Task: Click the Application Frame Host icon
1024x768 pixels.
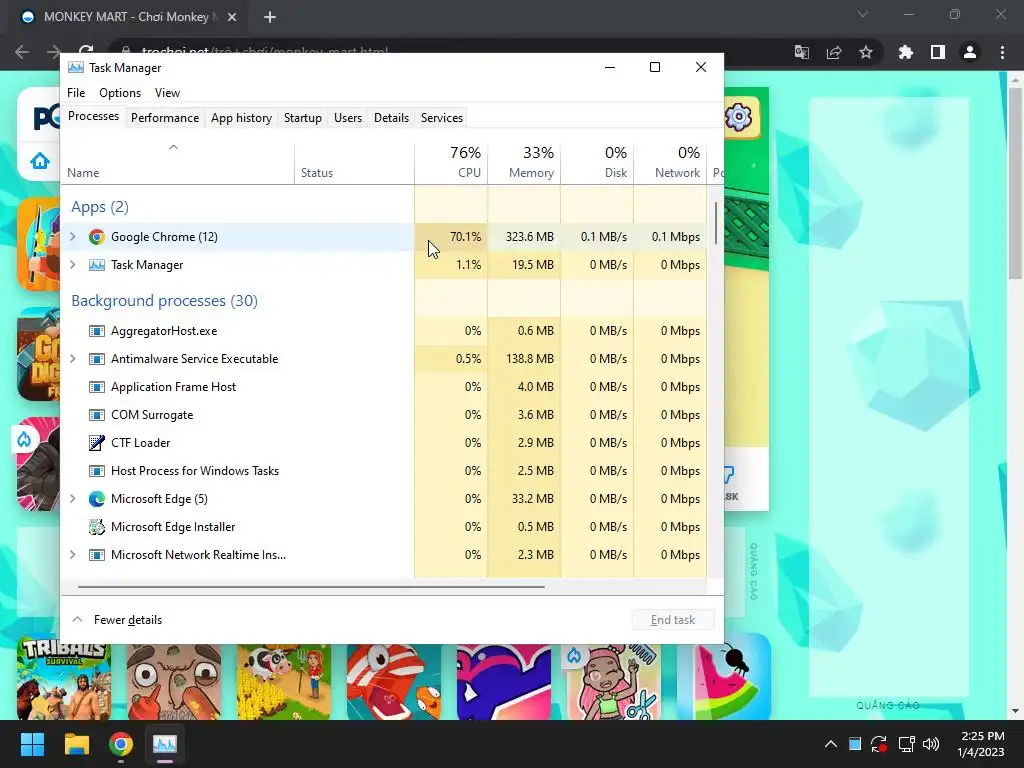Action: coord(97,387)
